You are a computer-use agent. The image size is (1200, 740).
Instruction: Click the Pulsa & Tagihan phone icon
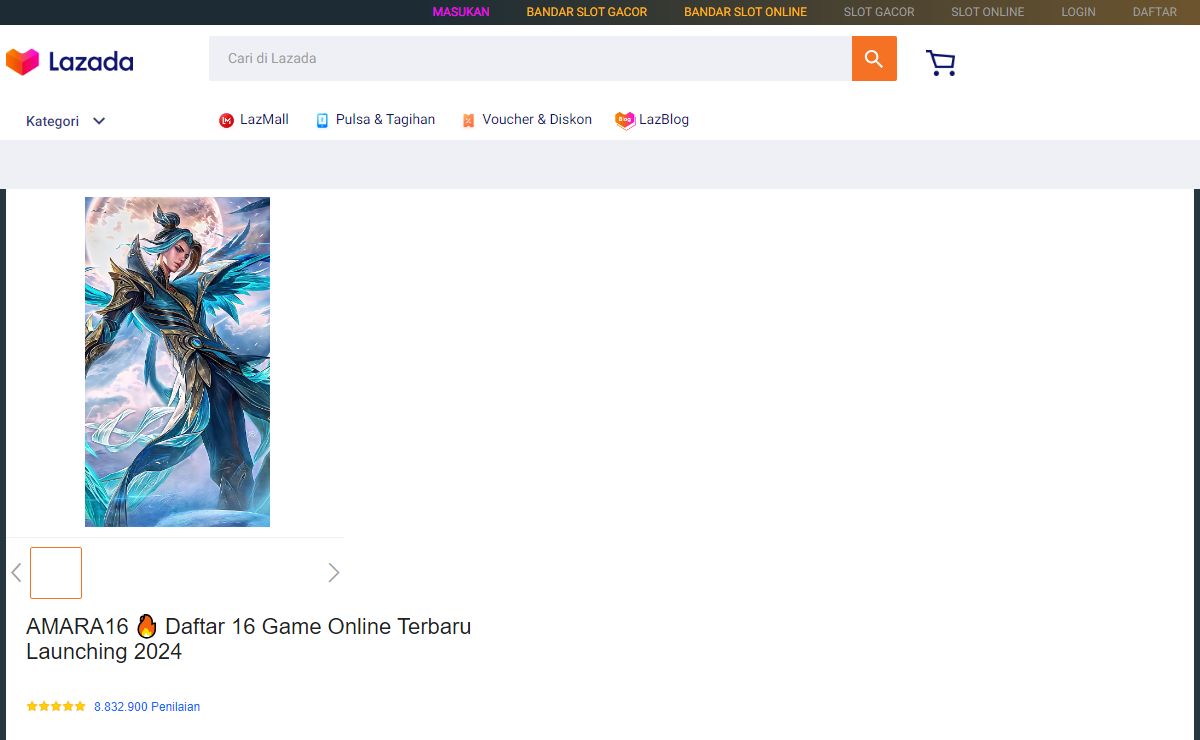click(322, 121)
